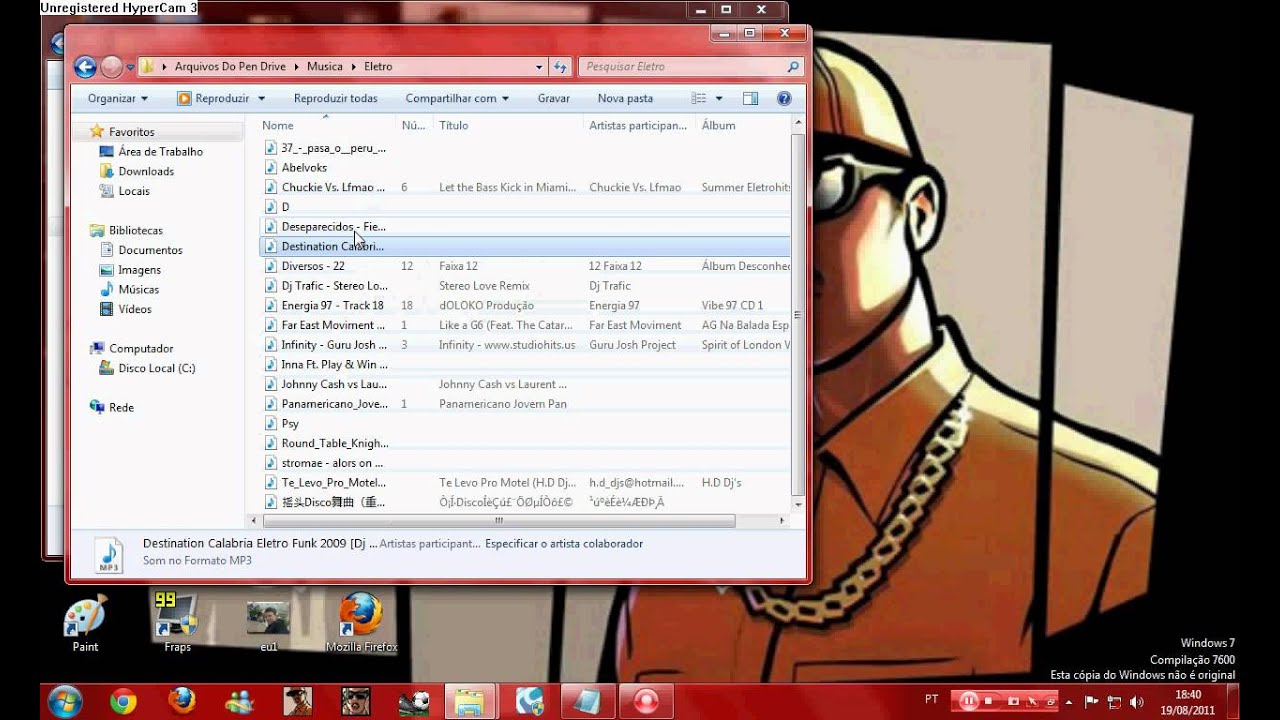Sort by the Álbum column header
The width and height of the screenshot is (1280, 720).
(x=719, y=125)
